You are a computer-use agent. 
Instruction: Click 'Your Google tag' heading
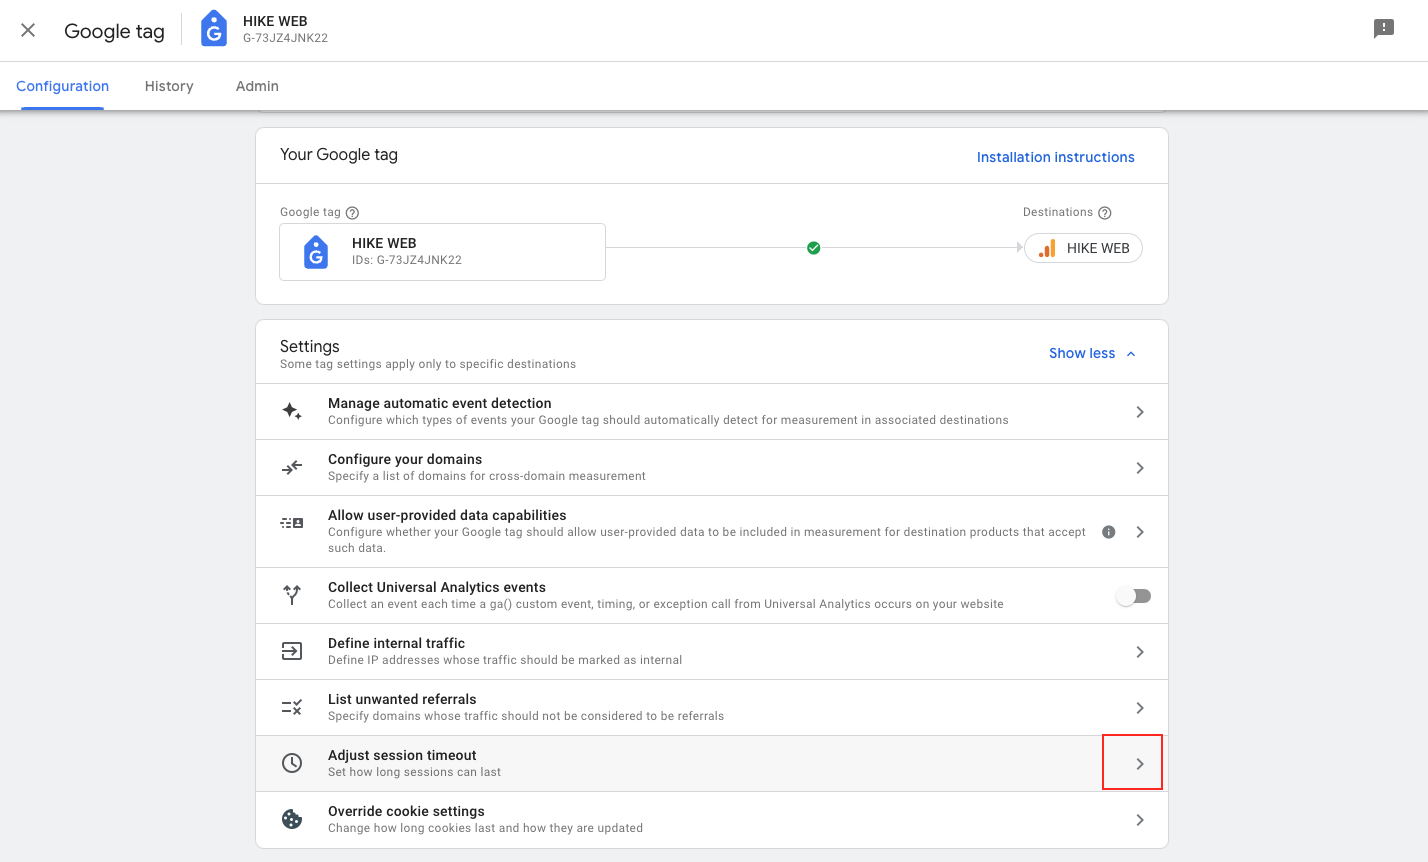click(339, 154)
